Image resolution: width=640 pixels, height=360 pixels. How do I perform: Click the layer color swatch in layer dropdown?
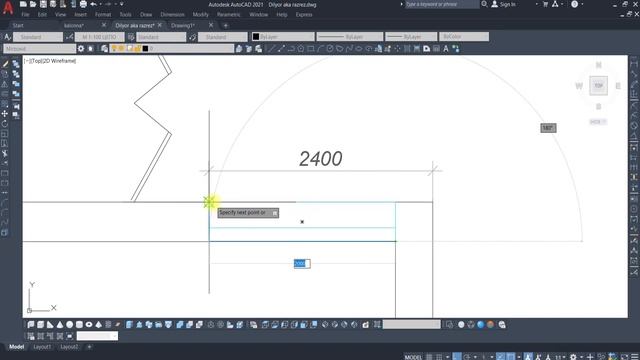pos(145,49)
